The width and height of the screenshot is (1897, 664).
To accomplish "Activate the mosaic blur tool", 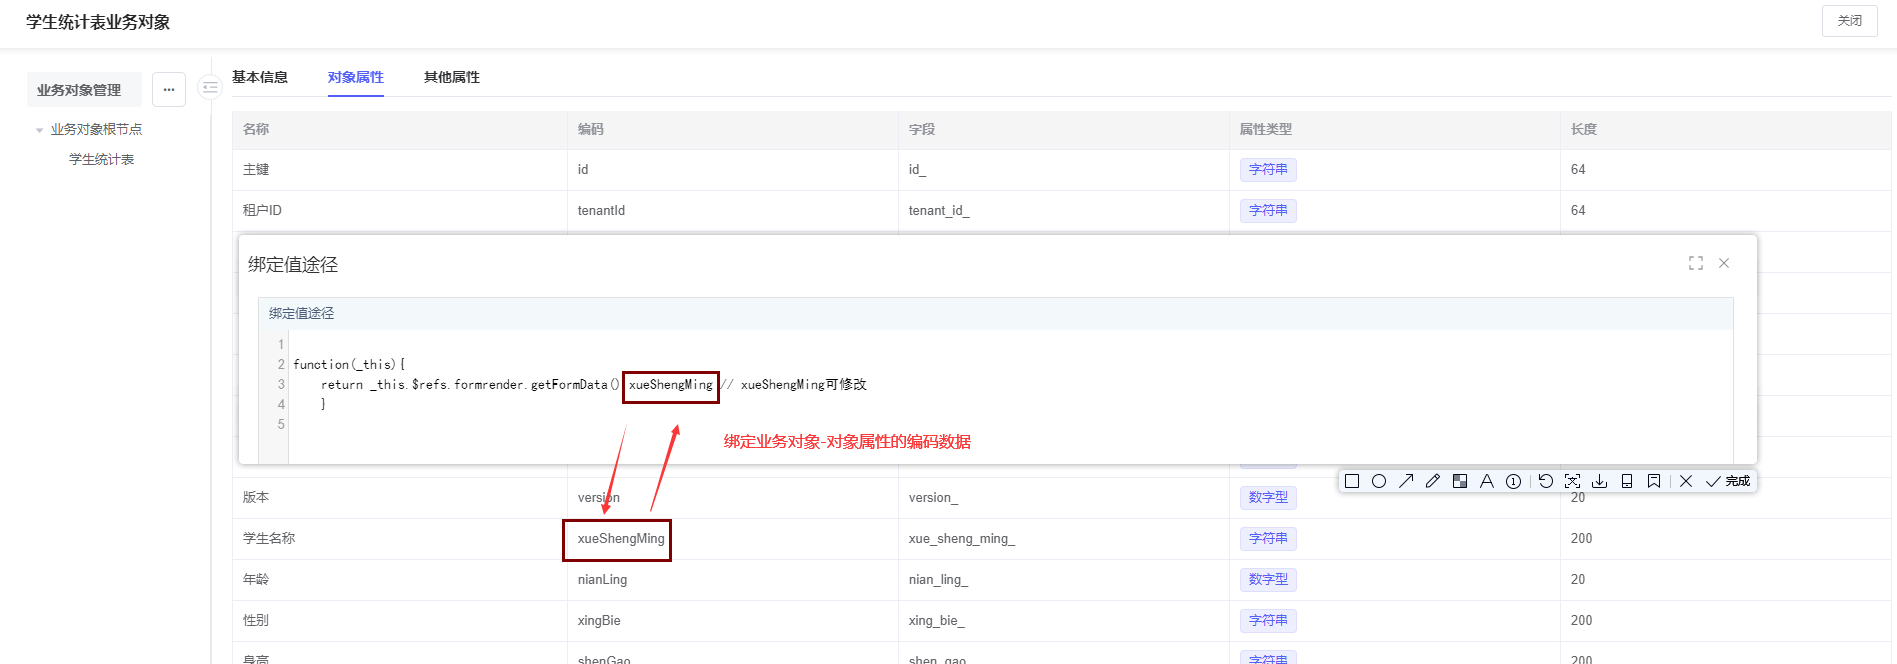I will click(x=1460, y=481).
